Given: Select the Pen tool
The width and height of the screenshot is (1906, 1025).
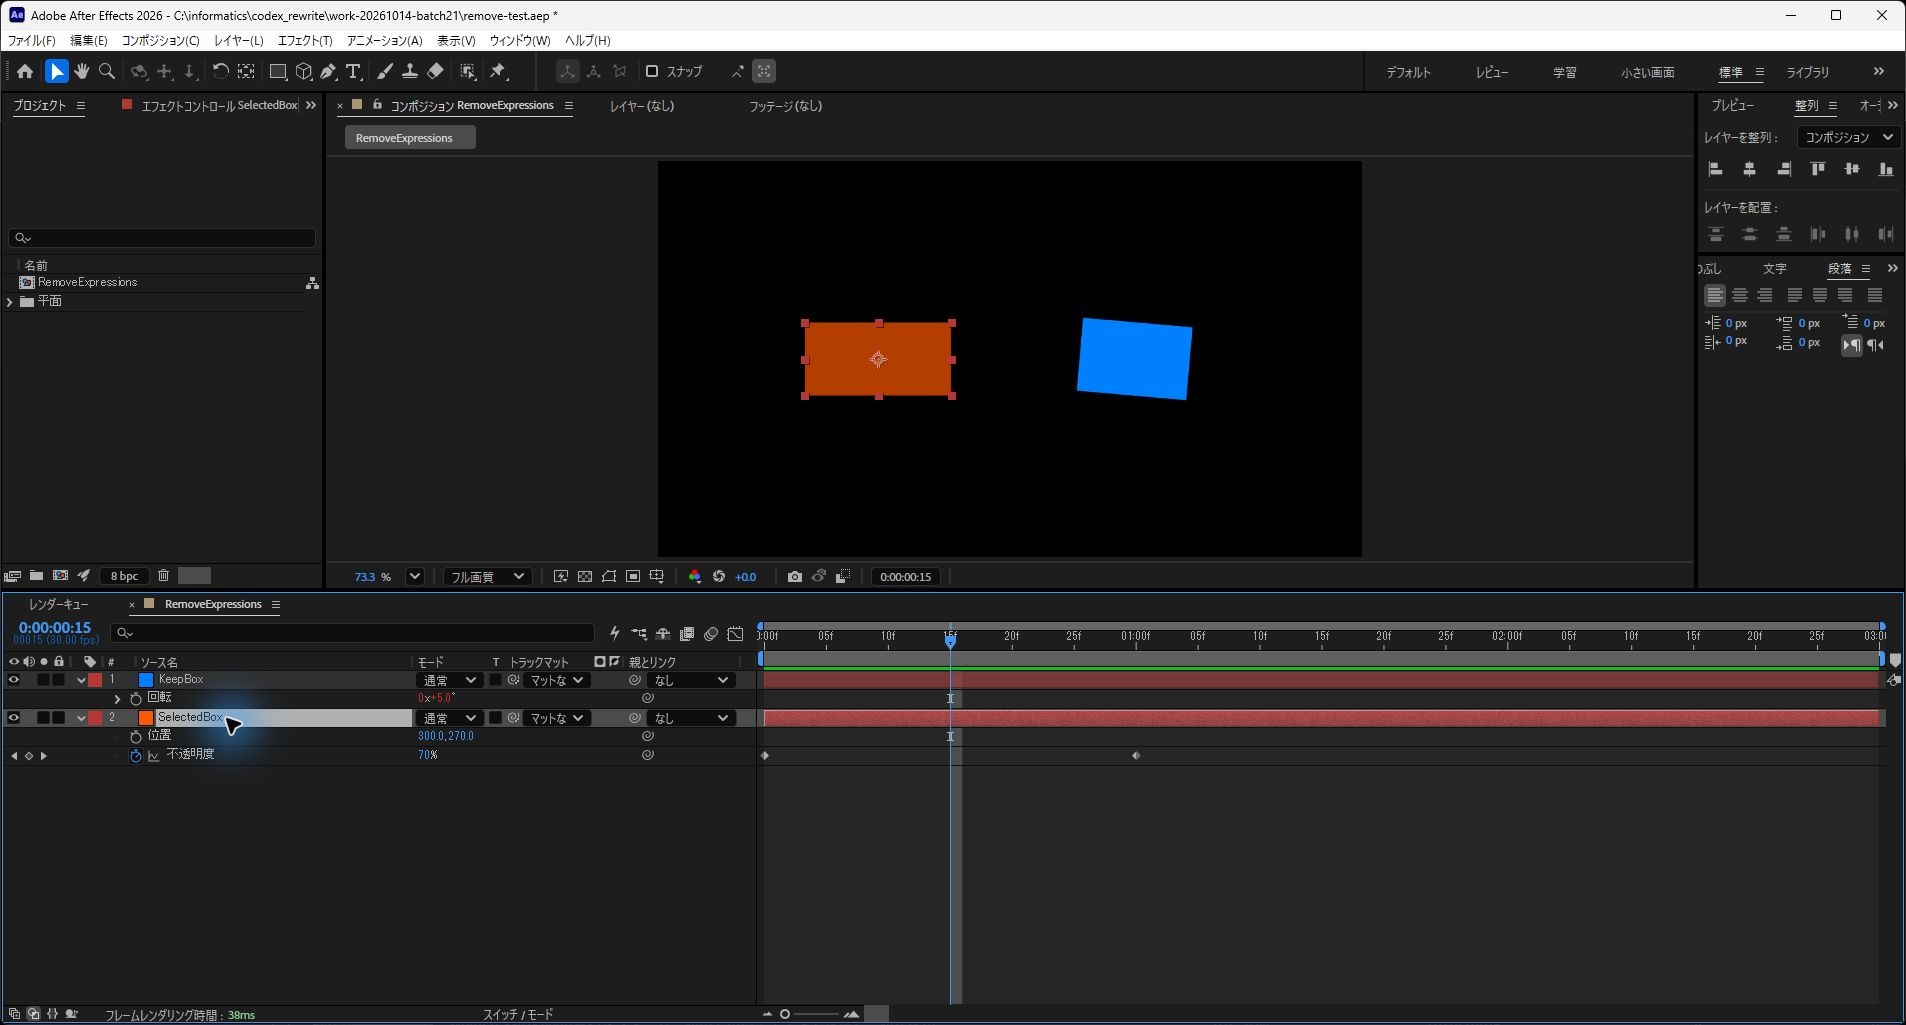Looking at the screenshot, I should [328, 71].
